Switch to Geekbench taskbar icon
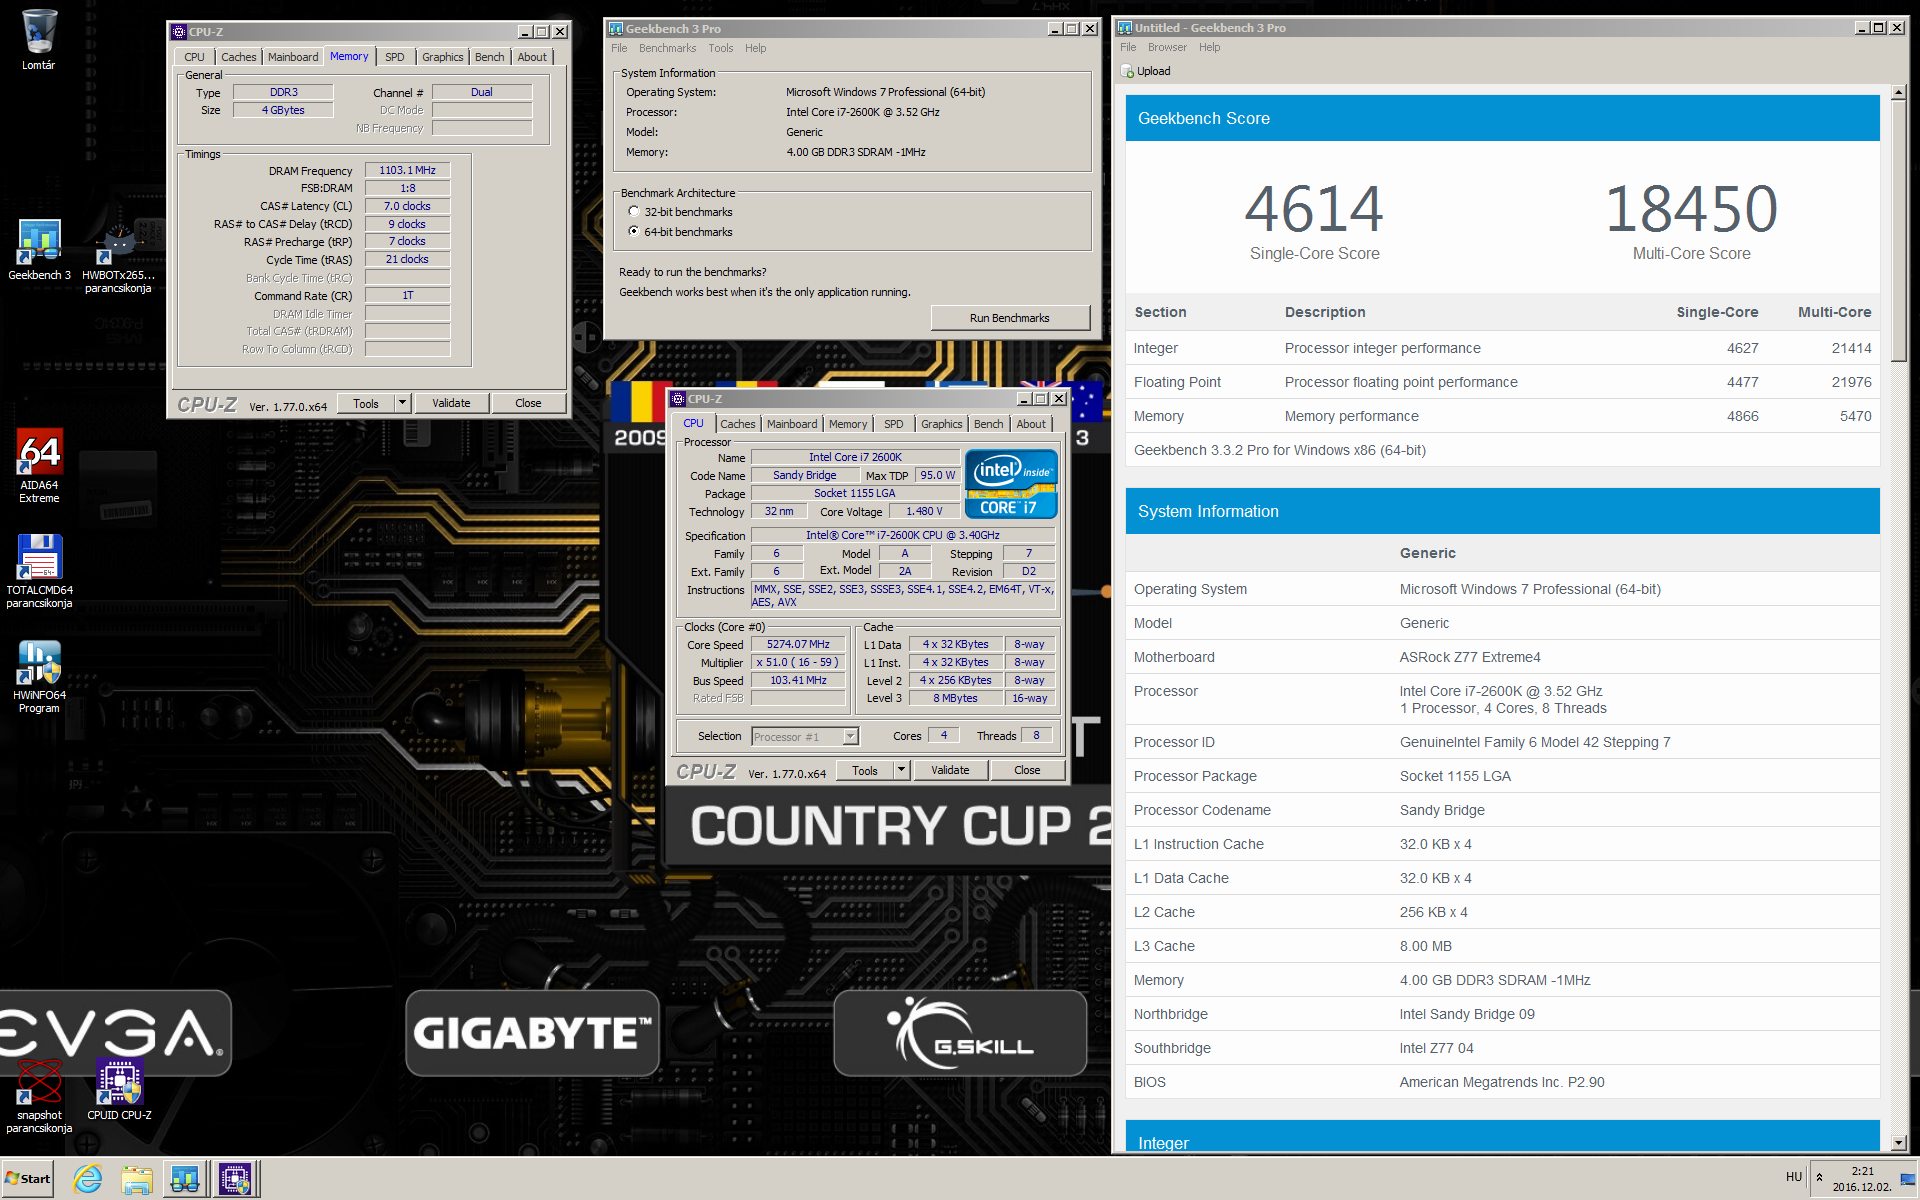The height and width of the screenshot is (1200, 1920). [x=185, y=1179]
